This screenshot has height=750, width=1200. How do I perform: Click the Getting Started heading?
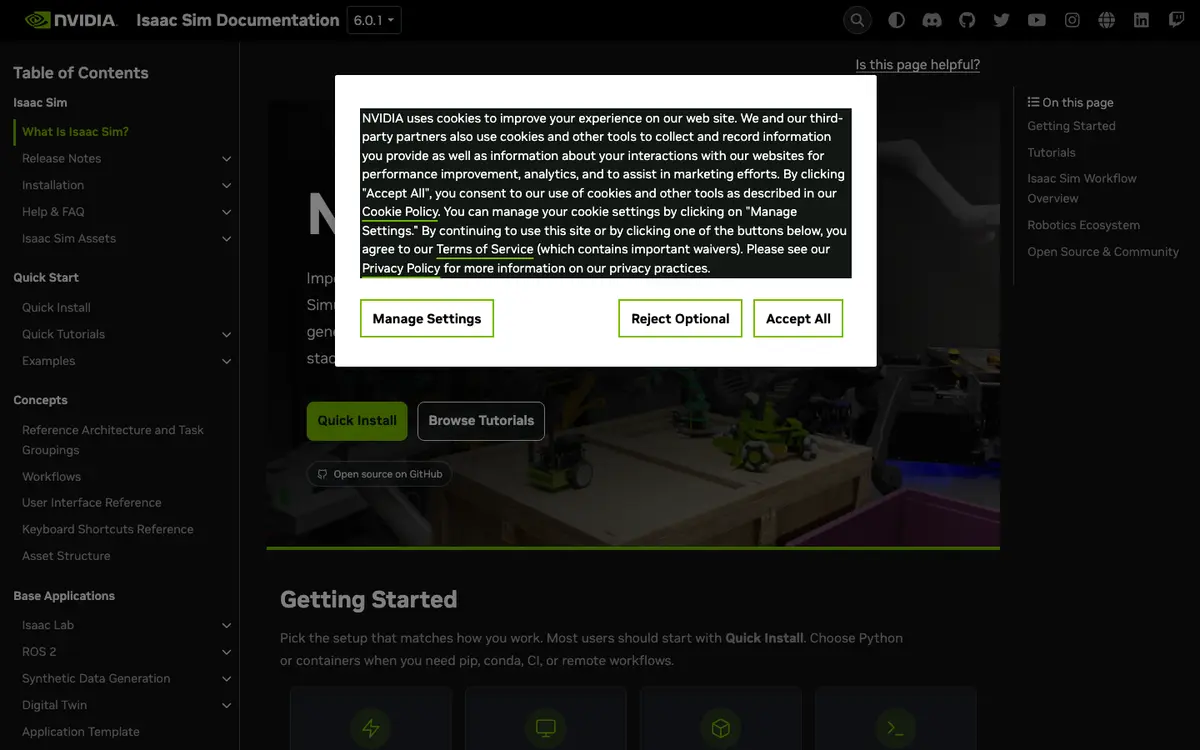coord(368,599)
